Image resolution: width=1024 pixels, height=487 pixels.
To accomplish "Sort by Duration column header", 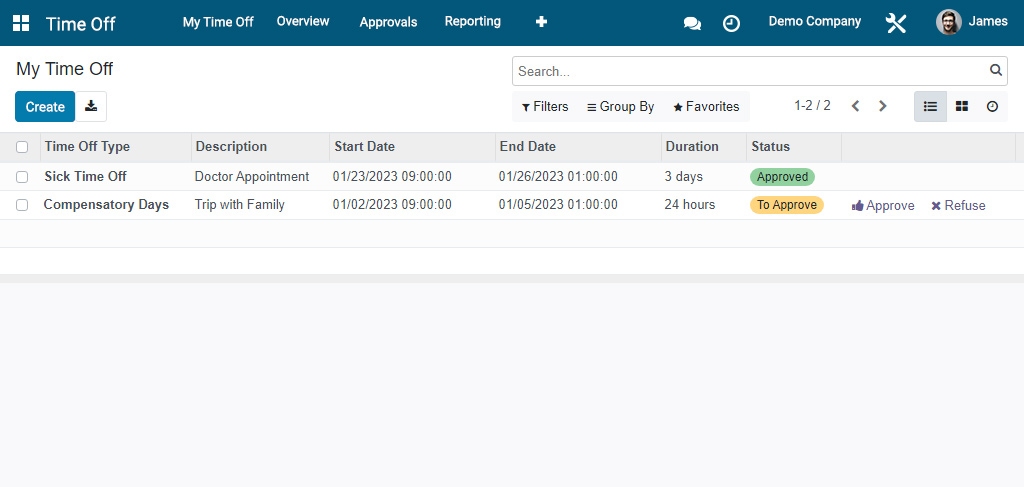I will (692, 147).
